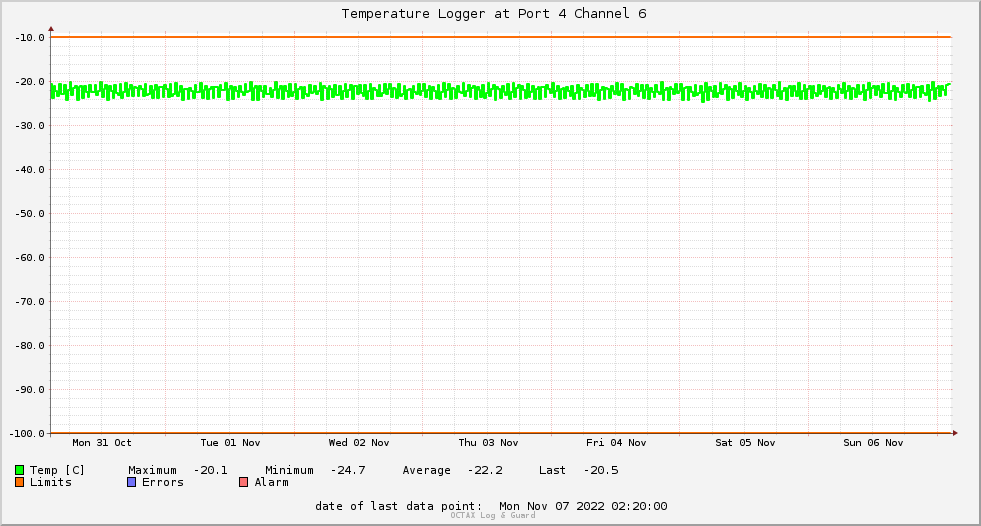Click the -30.0 y-axis label

30,126
